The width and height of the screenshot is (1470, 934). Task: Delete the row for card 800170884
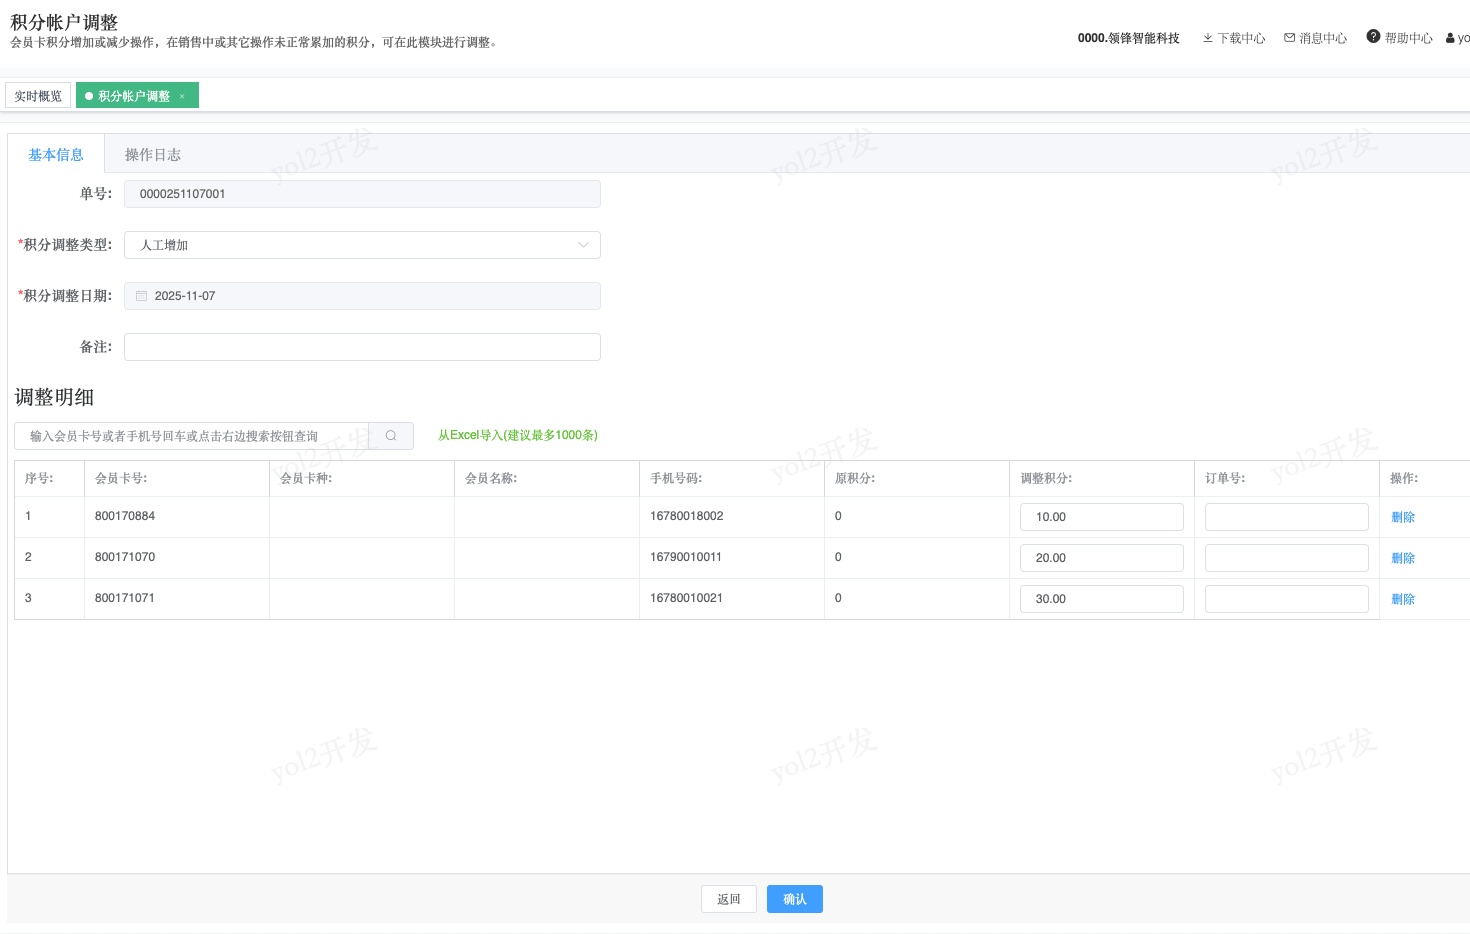coord(1403,517)
